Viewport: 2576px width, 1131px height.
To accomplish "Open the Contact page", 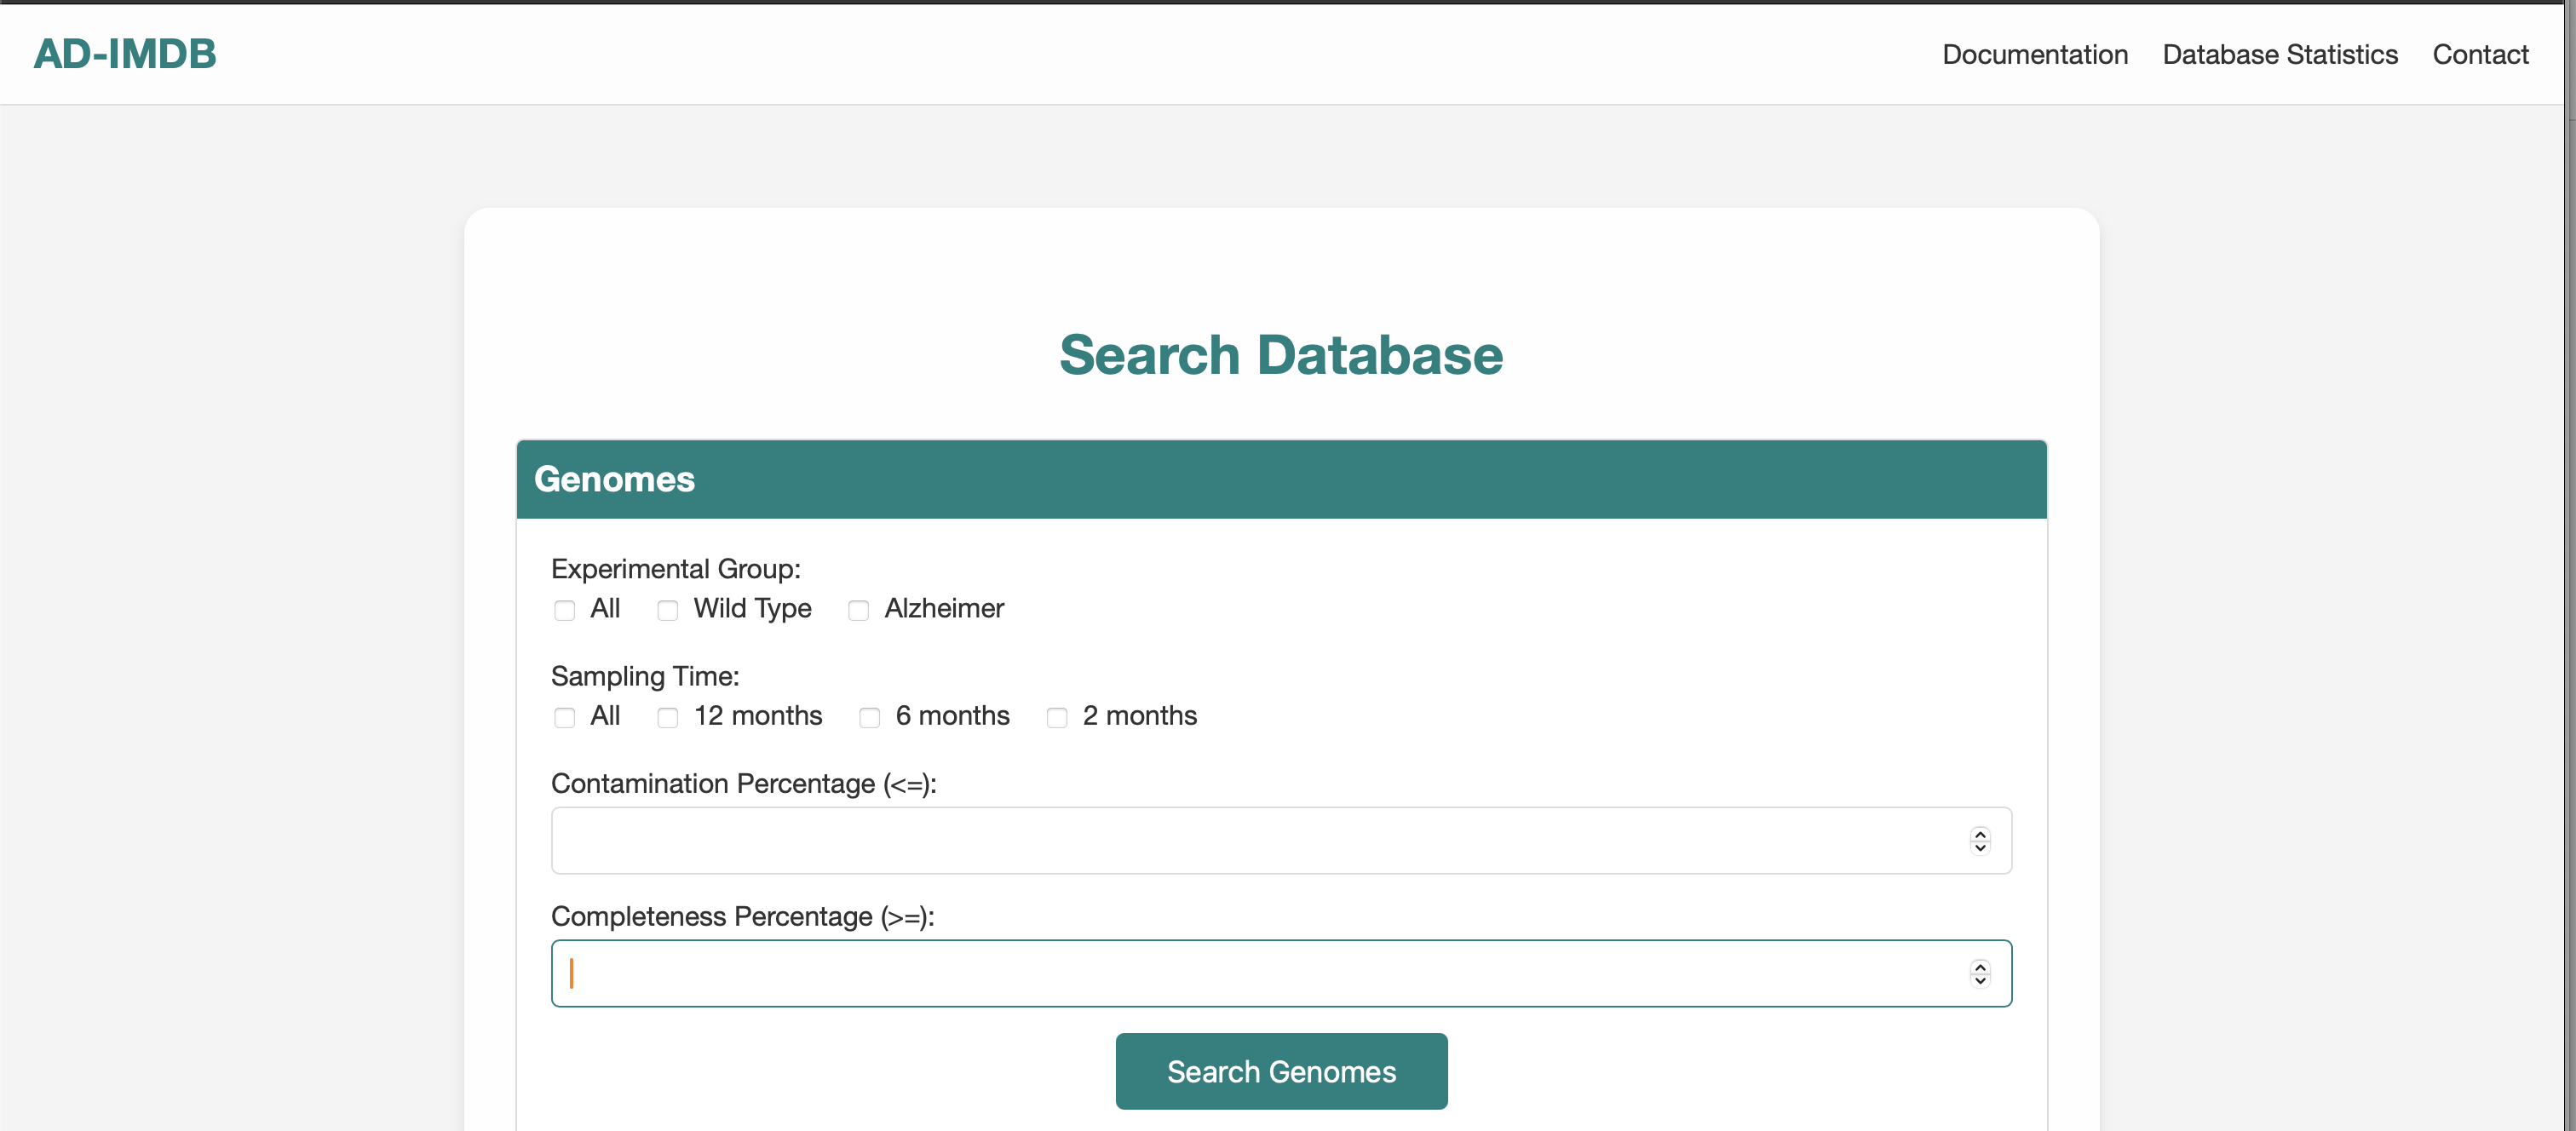I will click(x=2481, y=54).
